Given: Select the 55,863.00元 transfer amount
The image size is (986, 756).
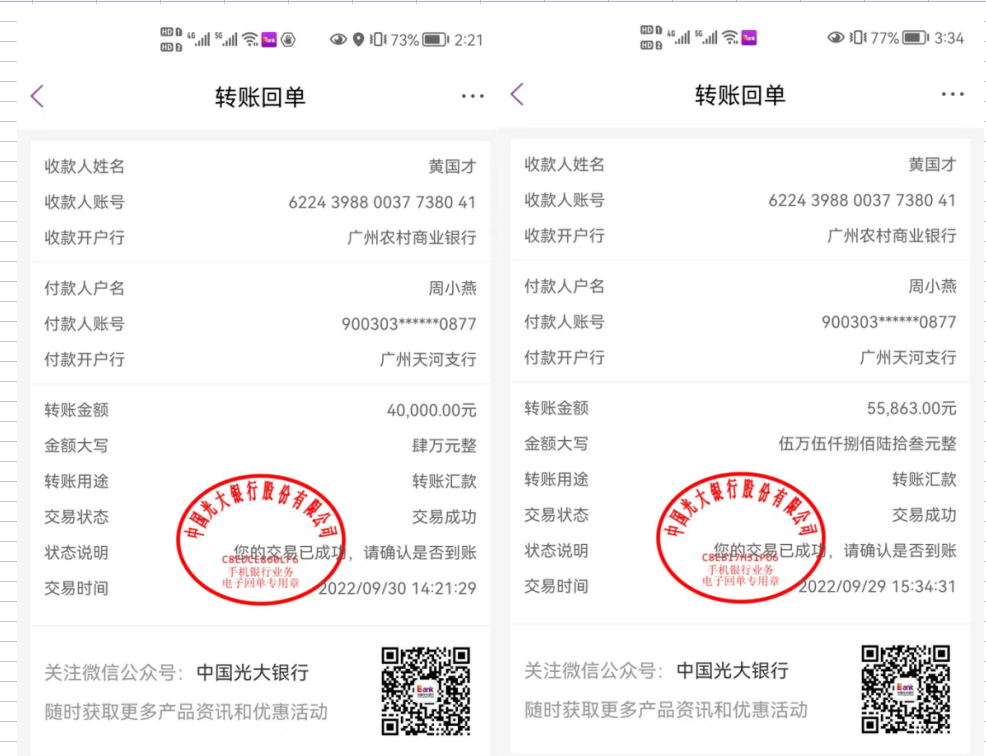Looking at the screenshot, I should [911, 408].
